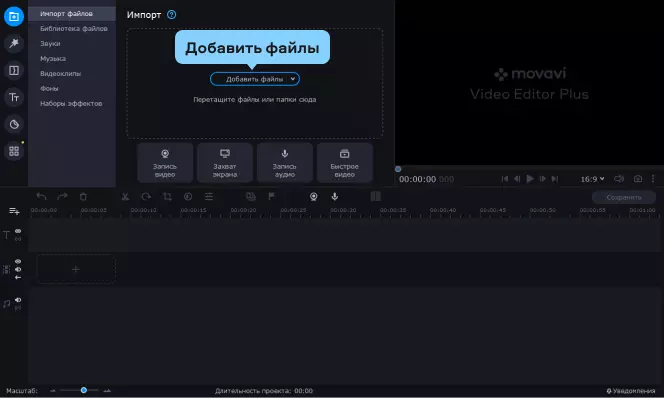Select Импорт файлов in the sidebar
Viewport: 664px width, 398px height.
click(x=72, y=14)
